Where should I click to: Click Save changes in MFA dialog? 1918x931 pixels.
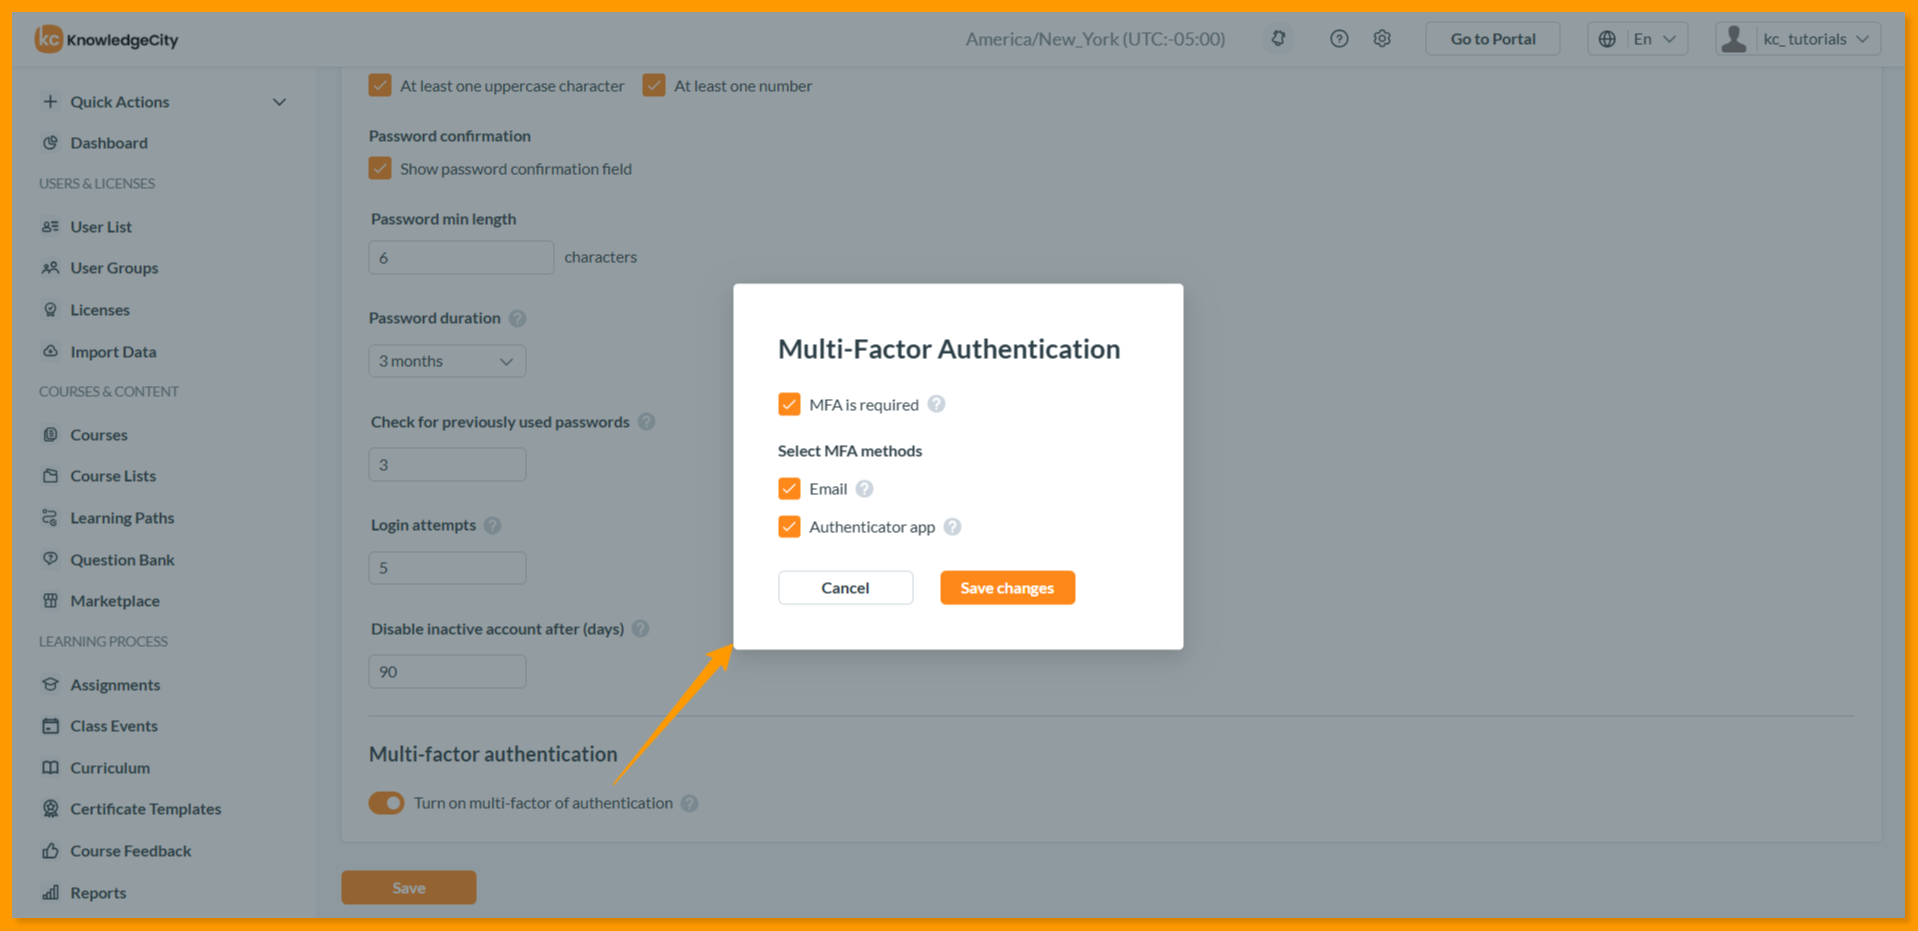click(x=1007, y=588)
